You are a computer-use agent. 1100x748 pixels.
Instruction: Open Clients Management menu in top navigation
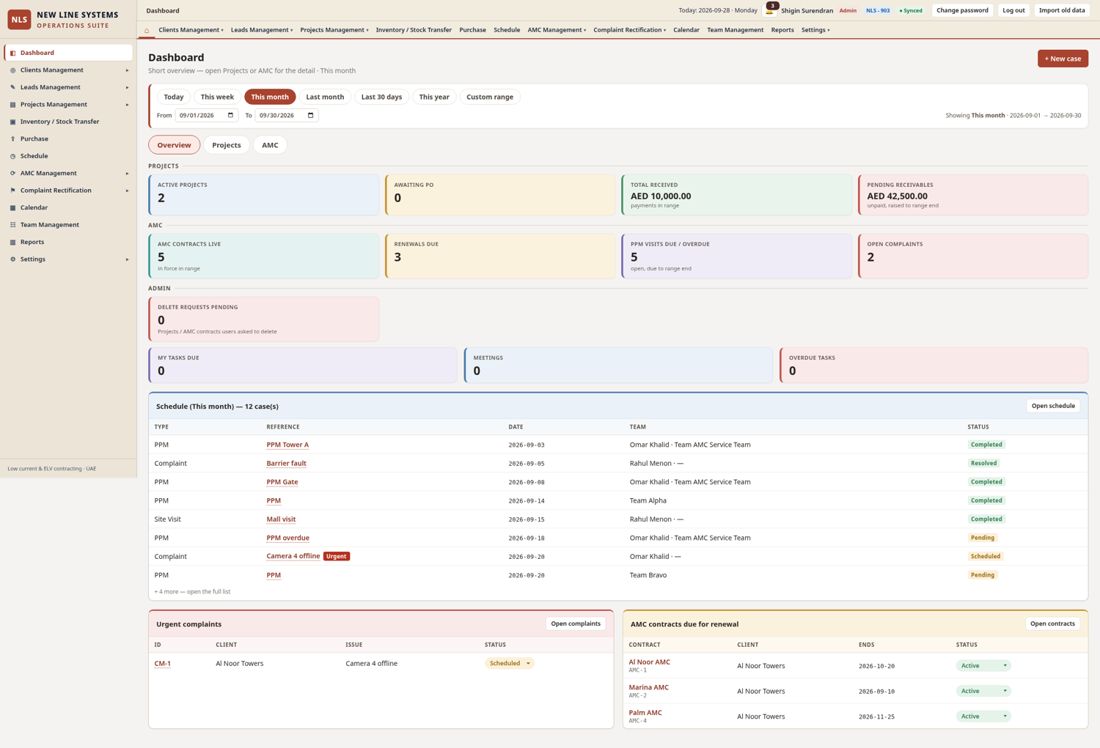(x=191, y=30)
